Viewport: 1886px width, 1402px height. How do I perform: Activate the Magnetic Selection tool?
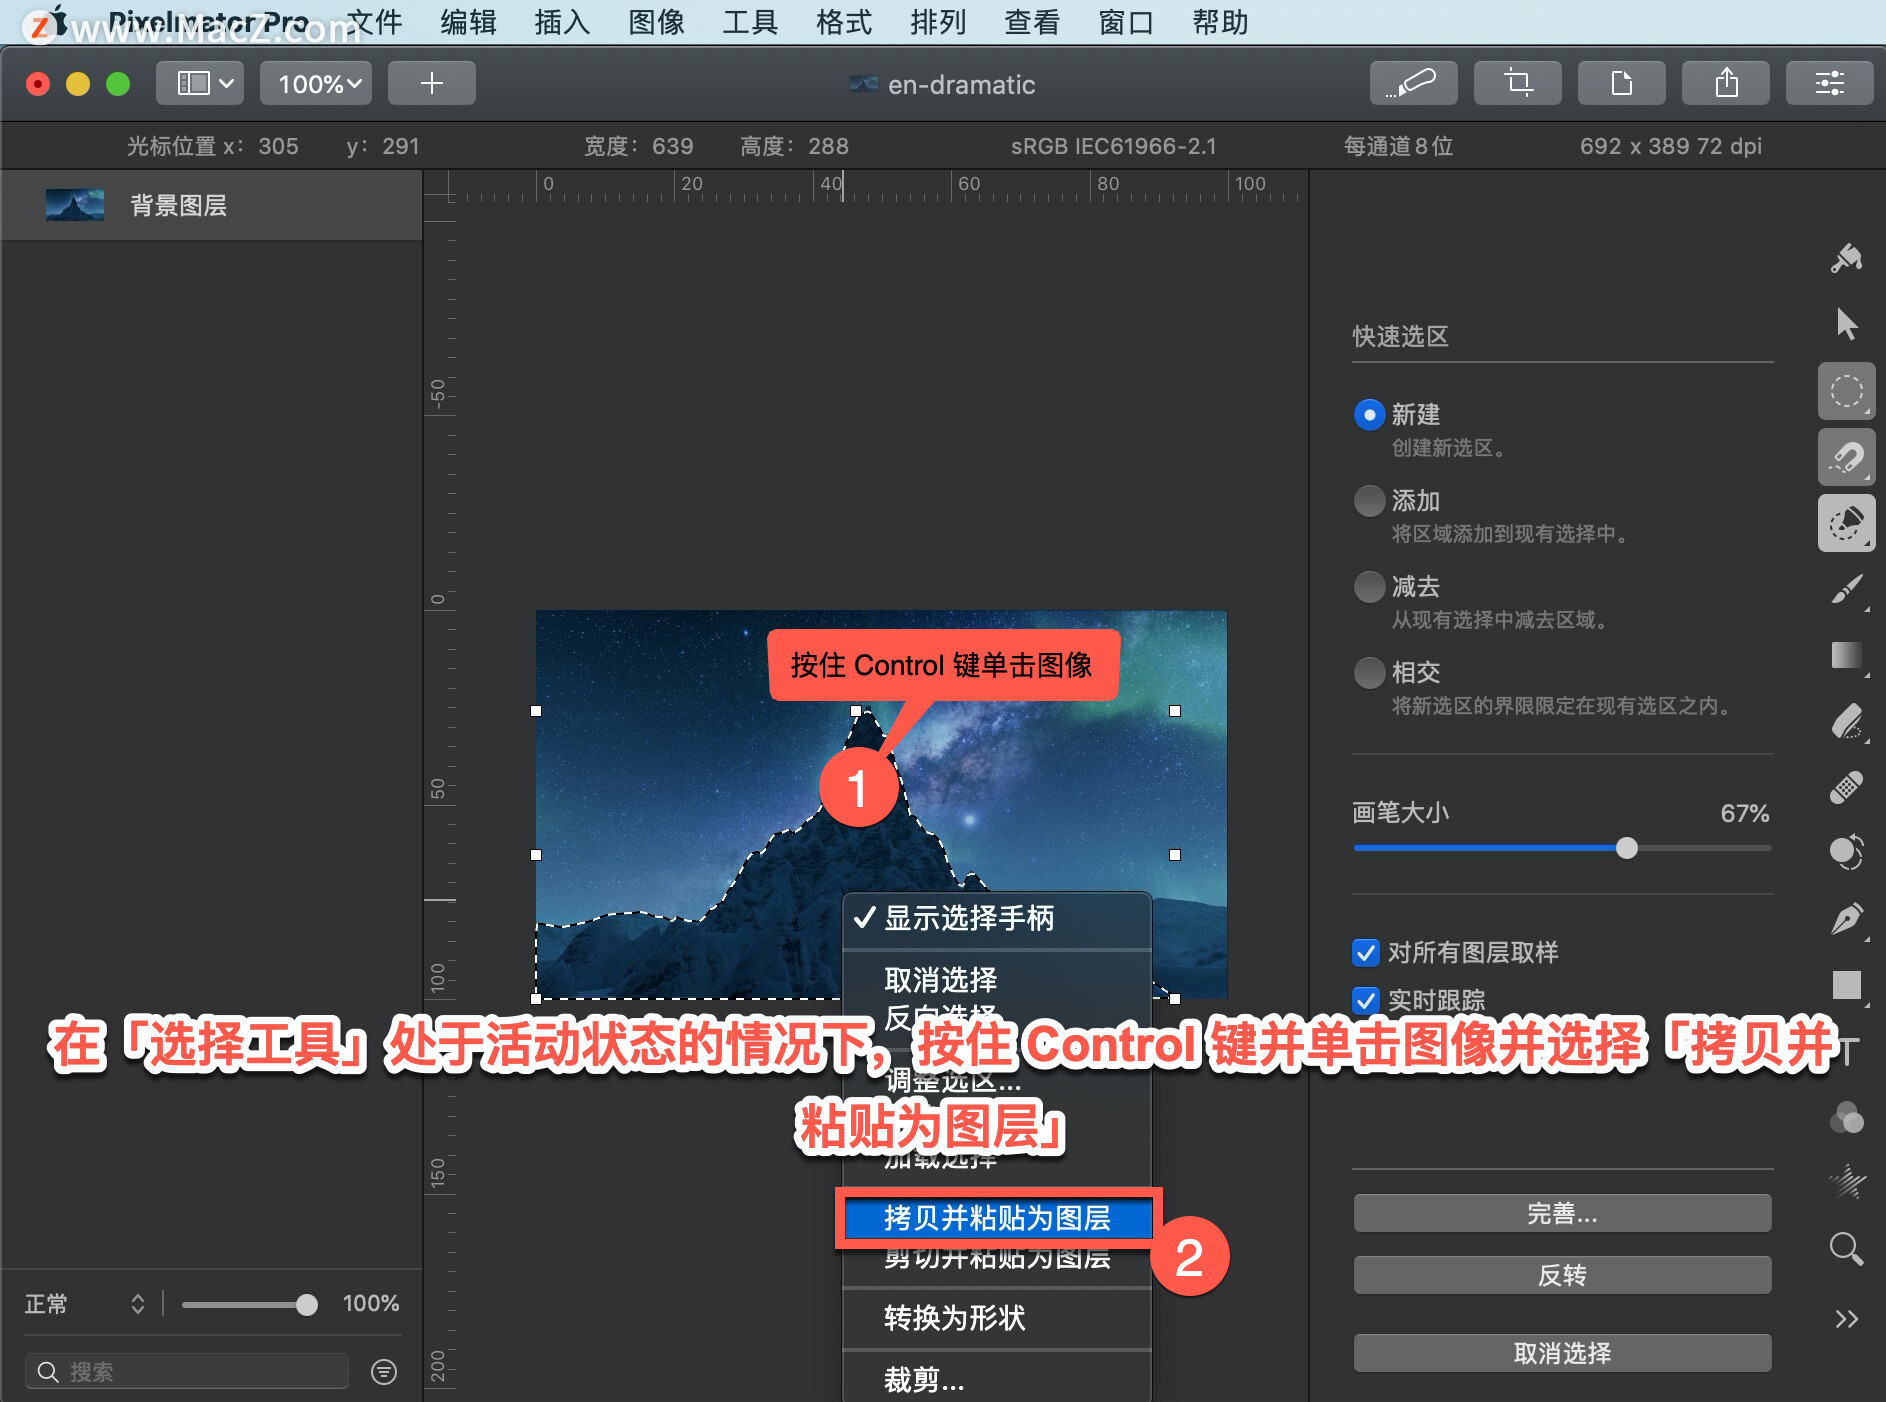click(x=1847, y=457)
